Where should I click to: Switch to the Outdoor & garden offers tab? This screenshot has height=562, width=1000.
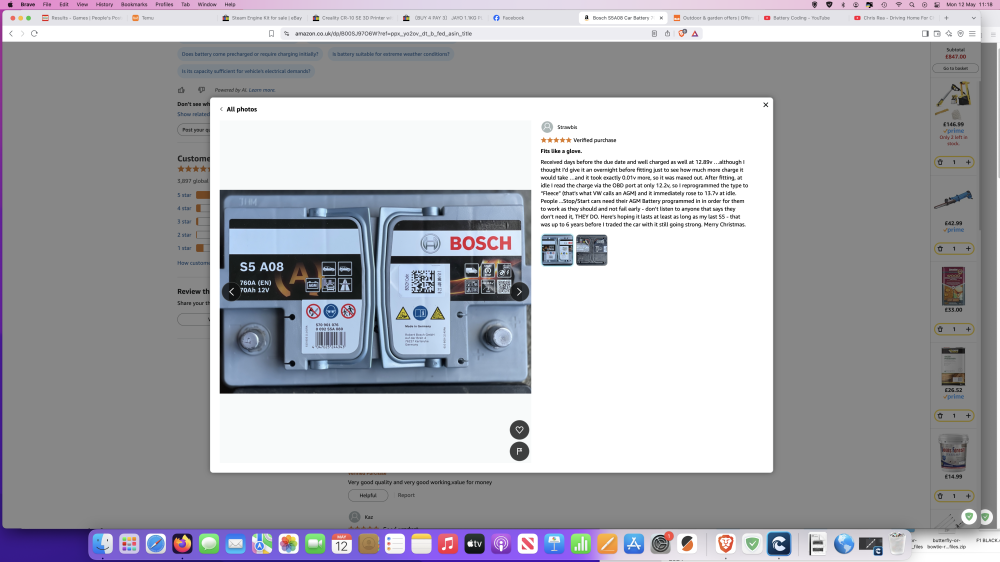pos(713,18)
